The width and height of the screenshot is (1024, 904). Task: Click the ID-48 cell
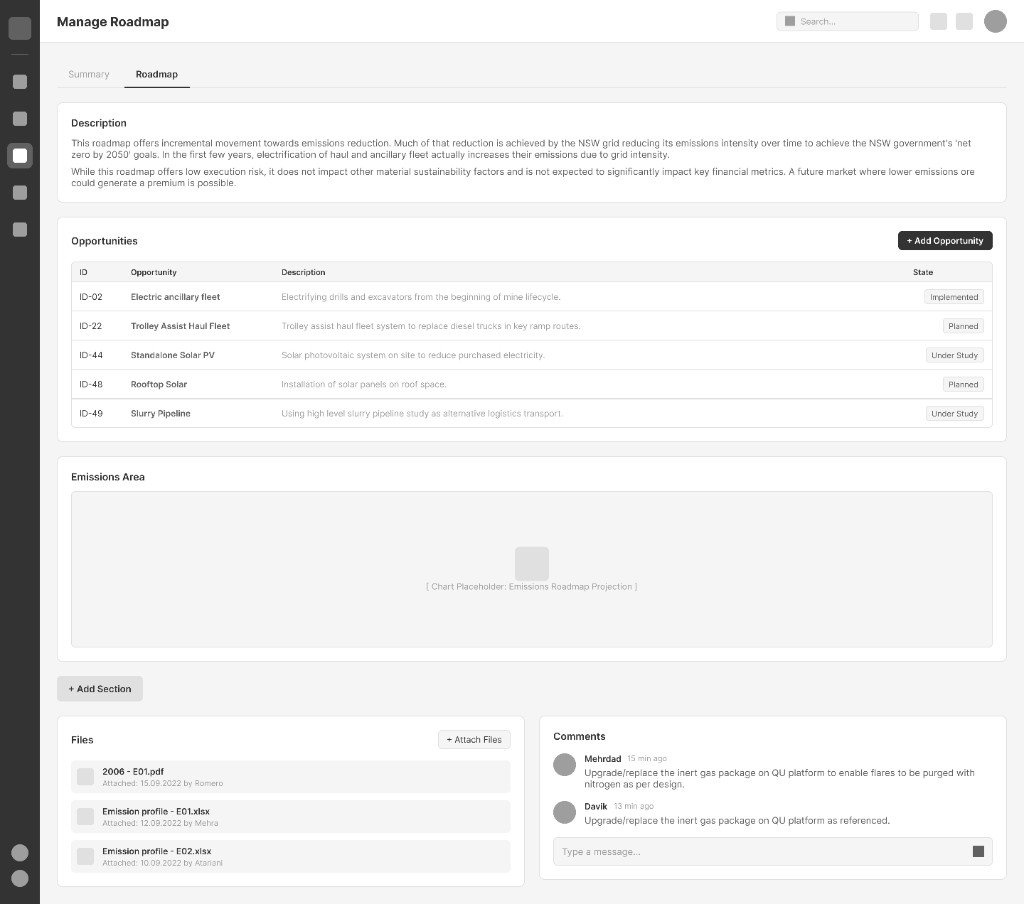(x=91, y=384)
